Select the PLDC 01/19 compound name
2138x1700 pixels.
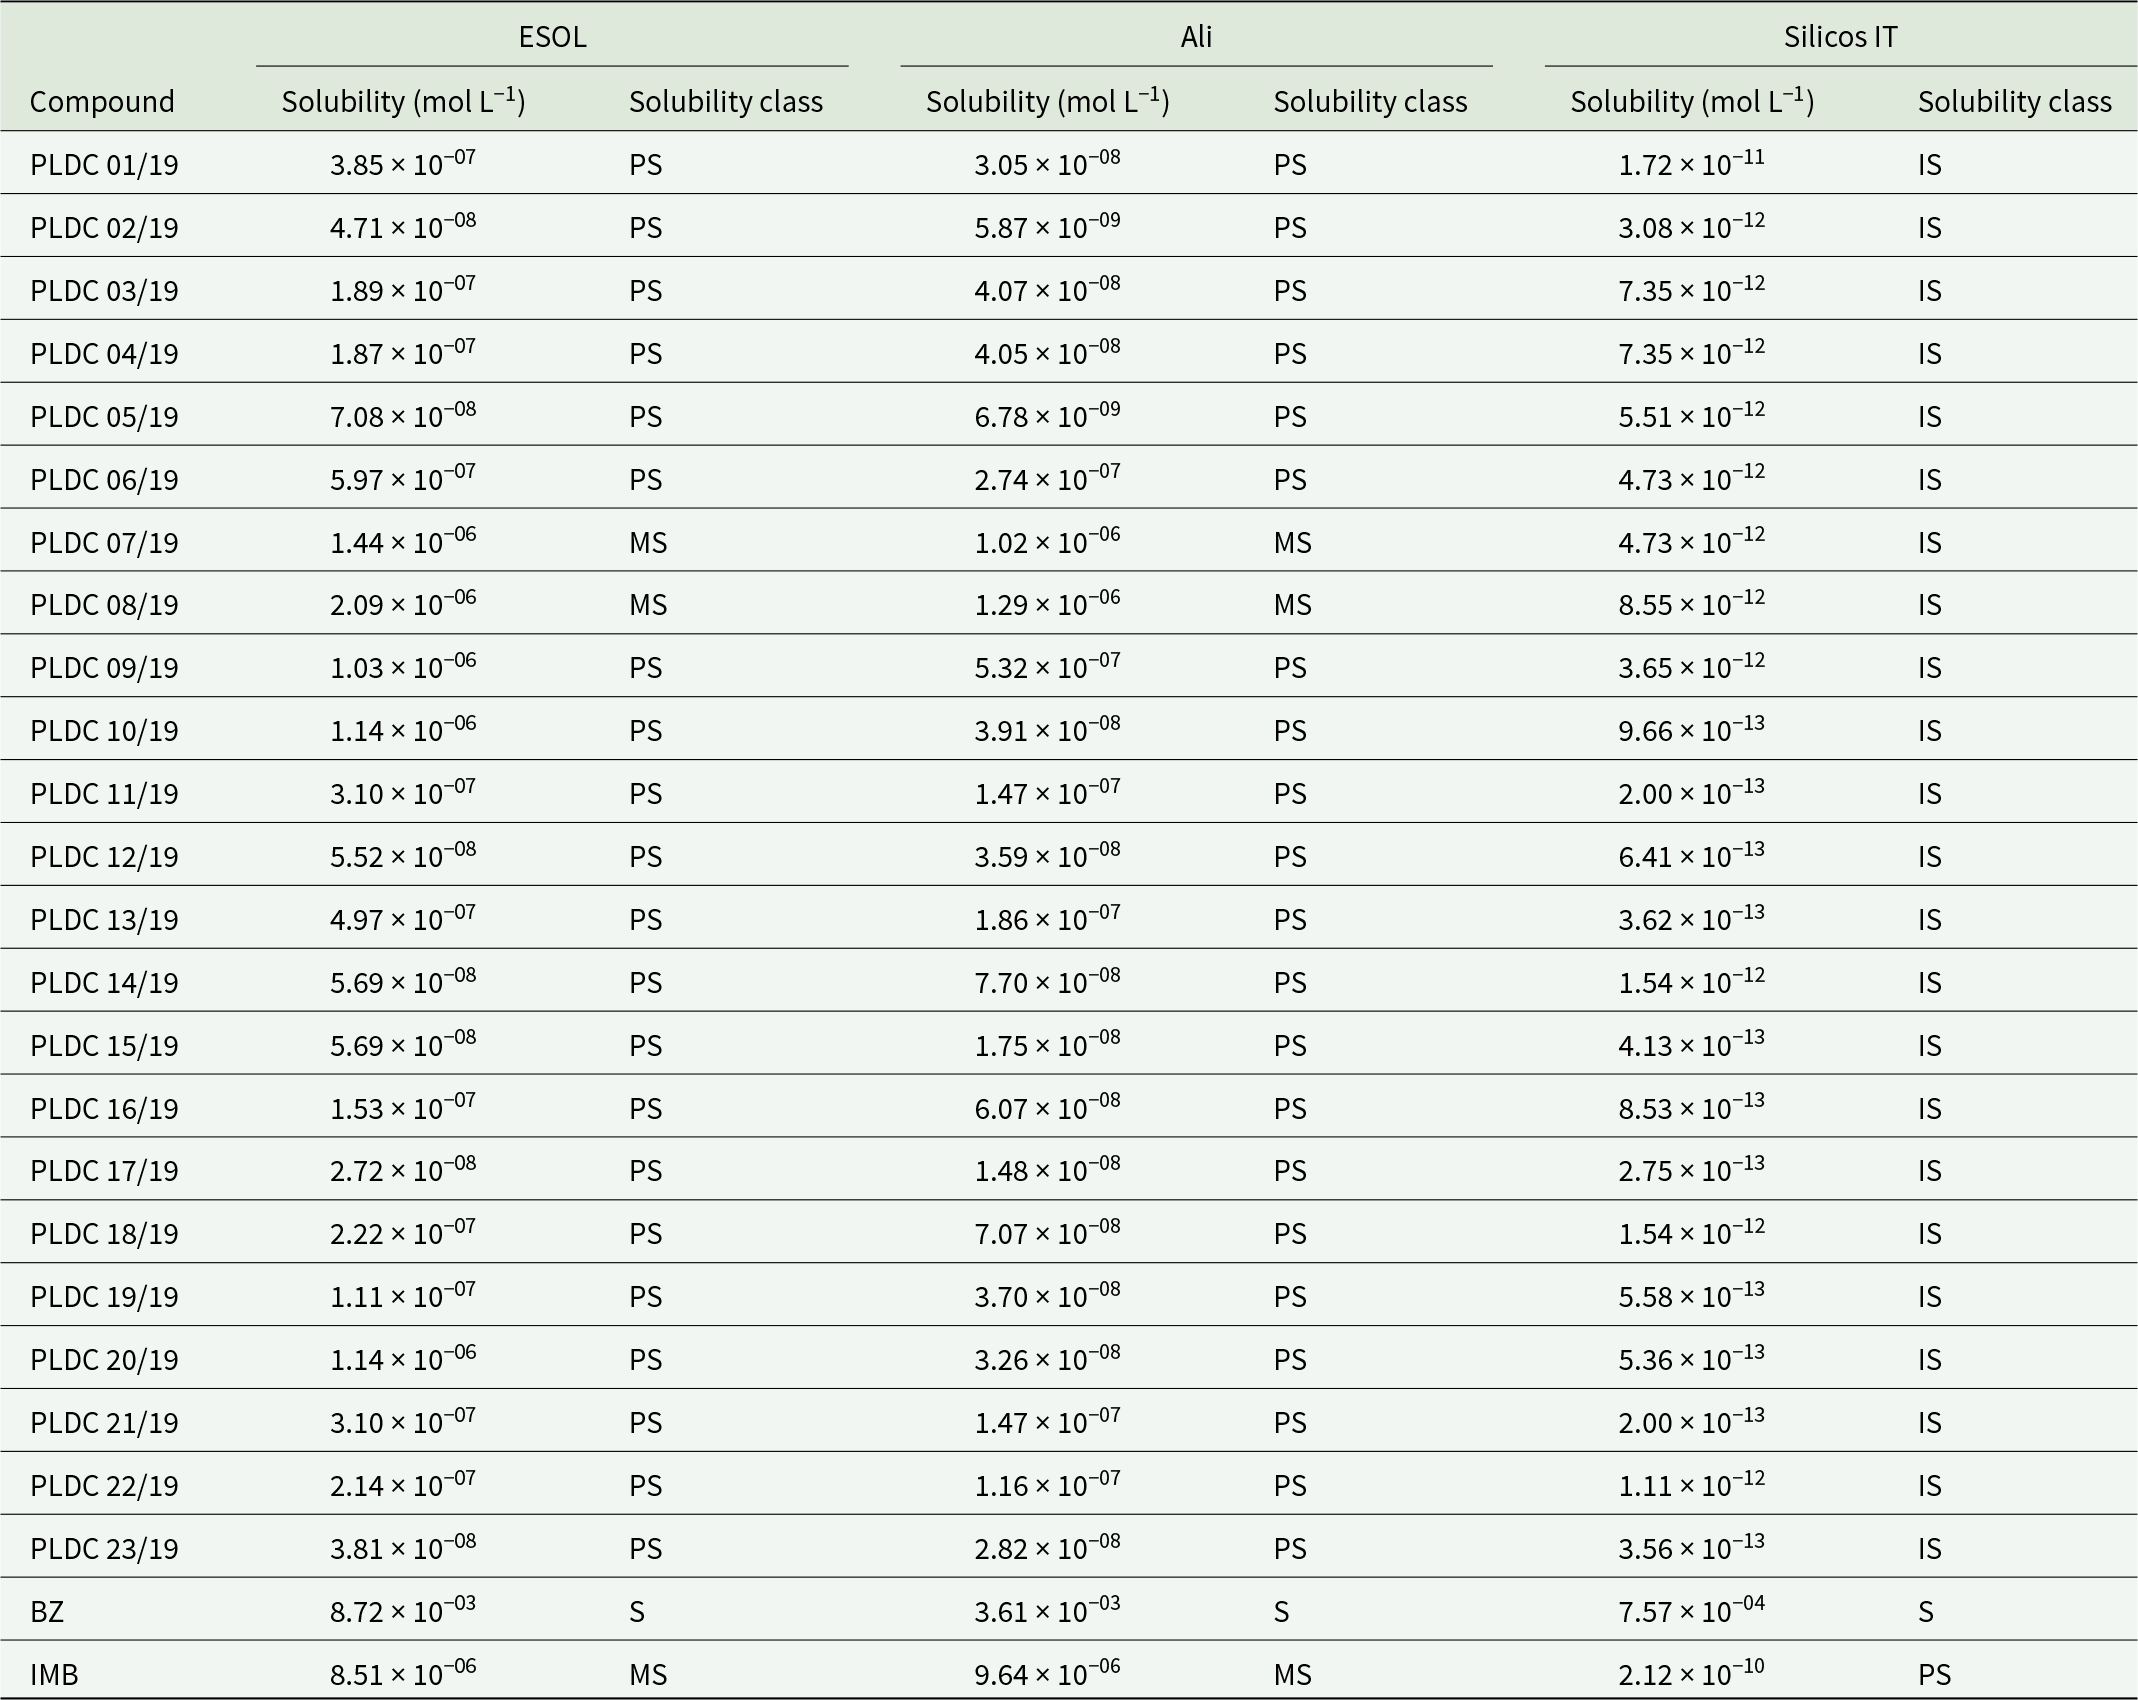click(104, 164)
